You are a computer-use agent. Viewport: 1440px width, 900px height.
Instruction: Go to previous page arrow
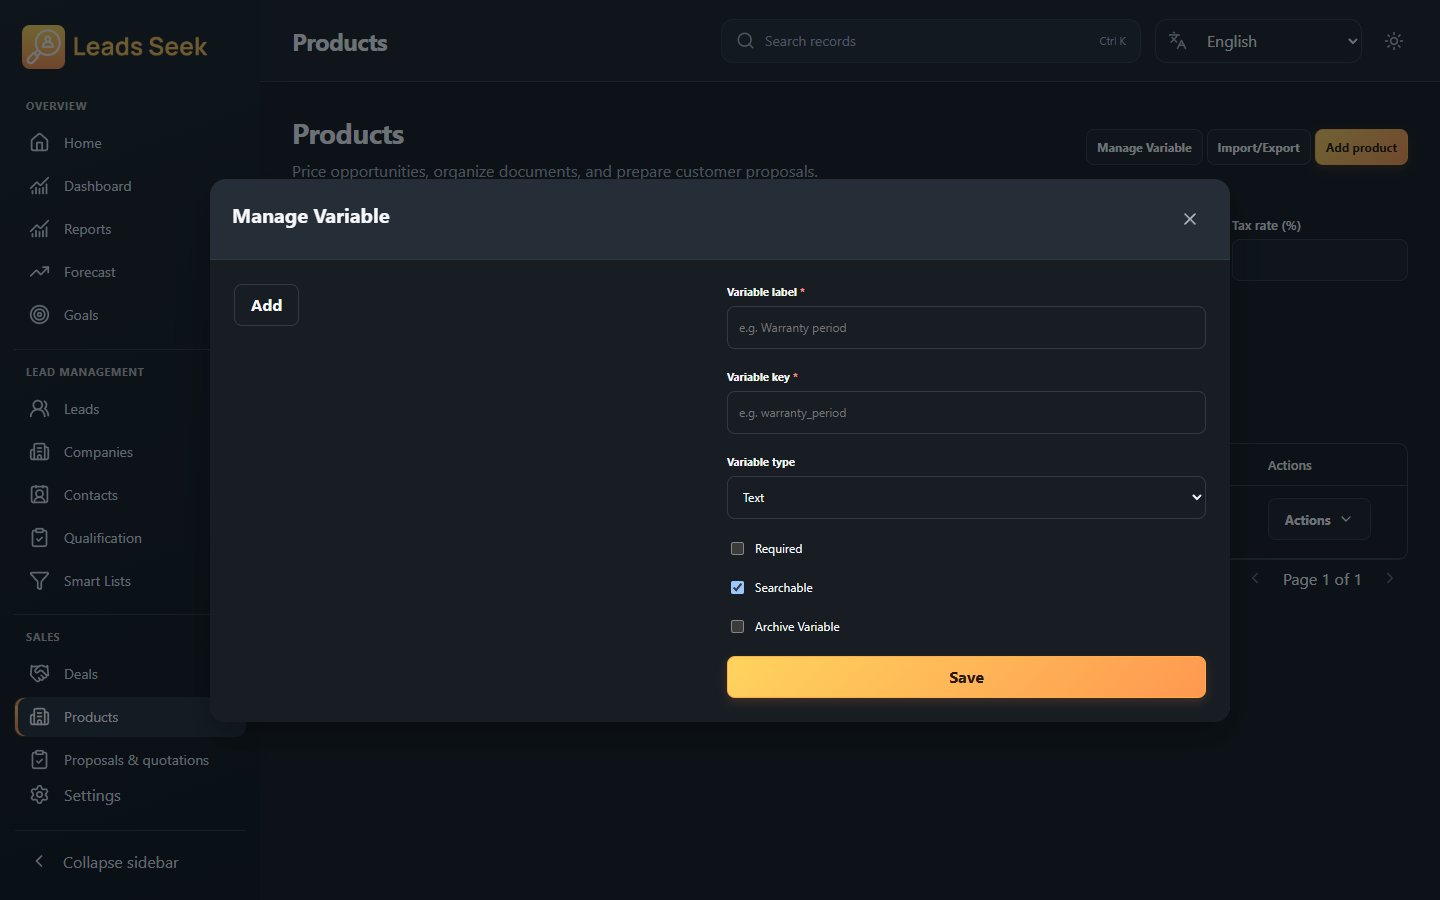[x=1256, y=579]
